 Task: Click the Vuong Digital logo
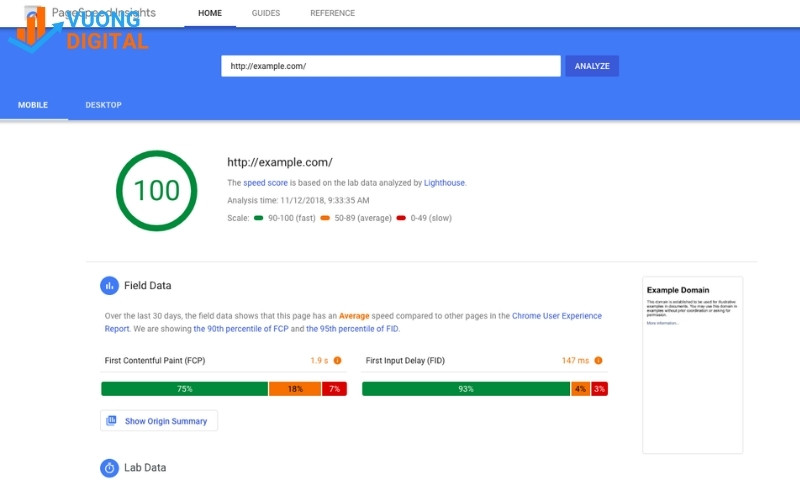pos(80,30)
